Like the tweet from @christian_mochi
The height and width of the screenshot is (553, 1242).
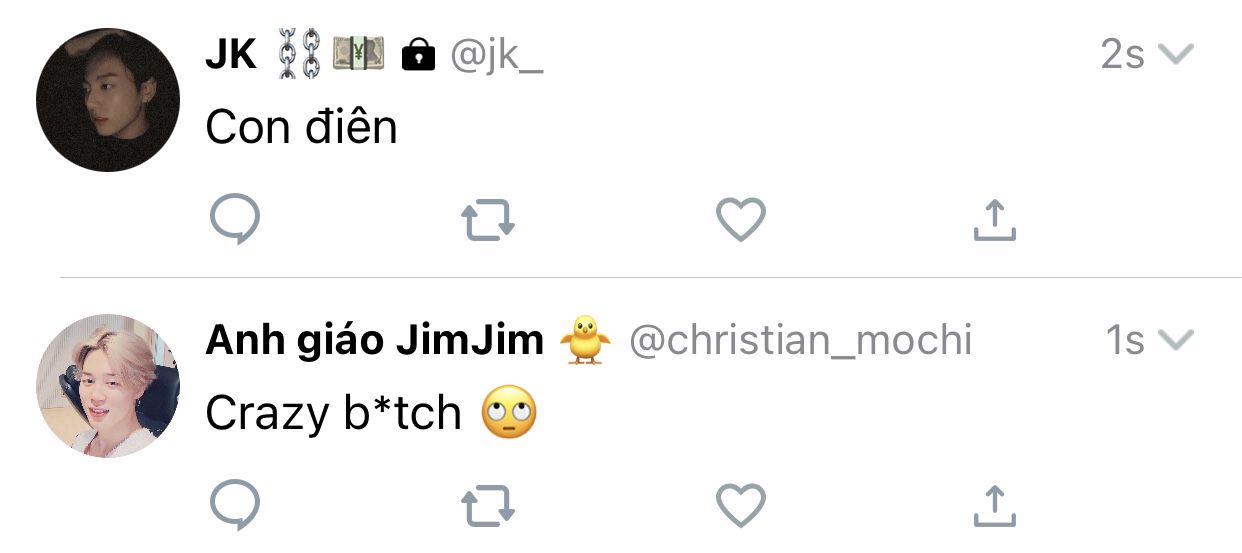click(741, 506)
